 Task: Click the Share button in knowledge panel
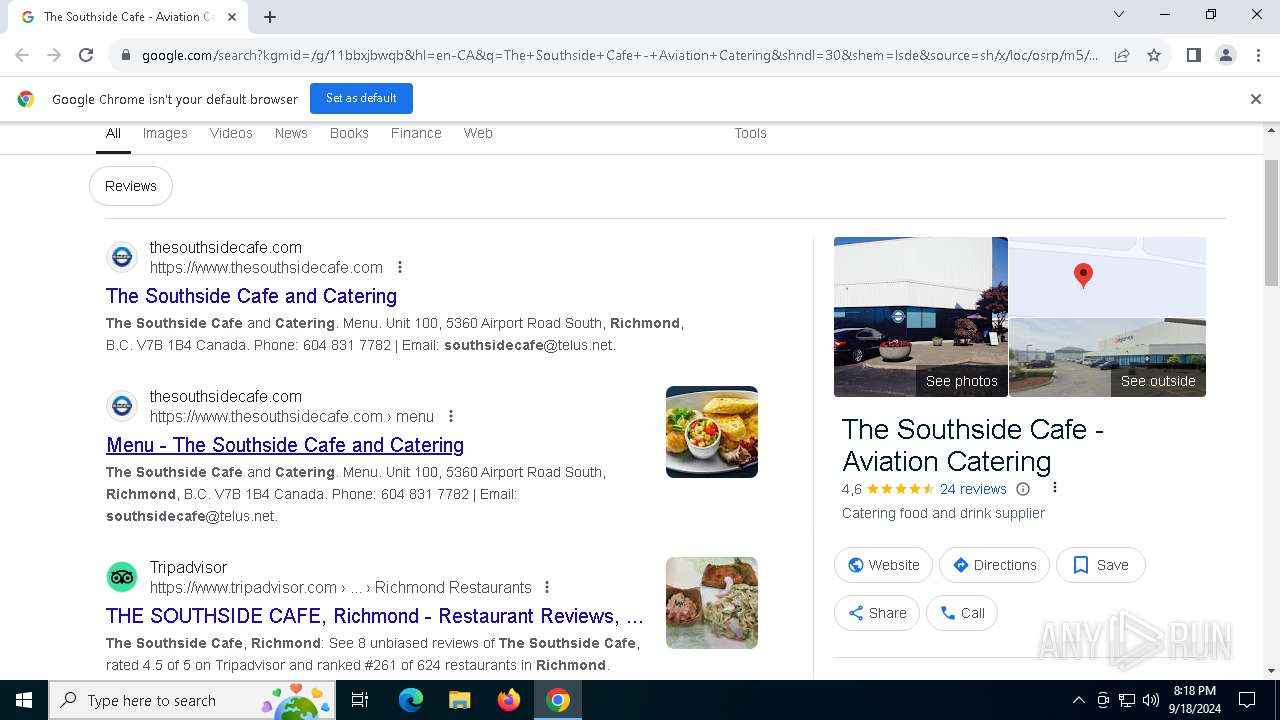click(x=876, y=613)
